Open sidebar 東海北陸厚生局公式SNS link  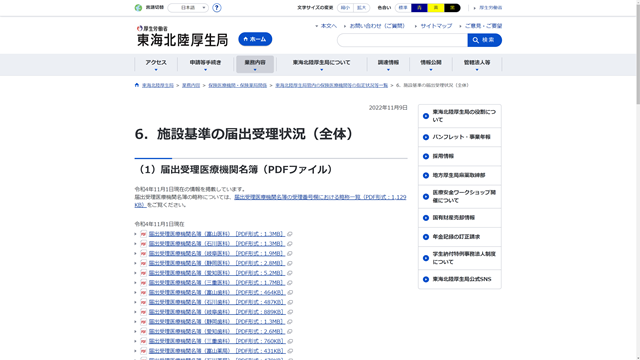[460, 279]
